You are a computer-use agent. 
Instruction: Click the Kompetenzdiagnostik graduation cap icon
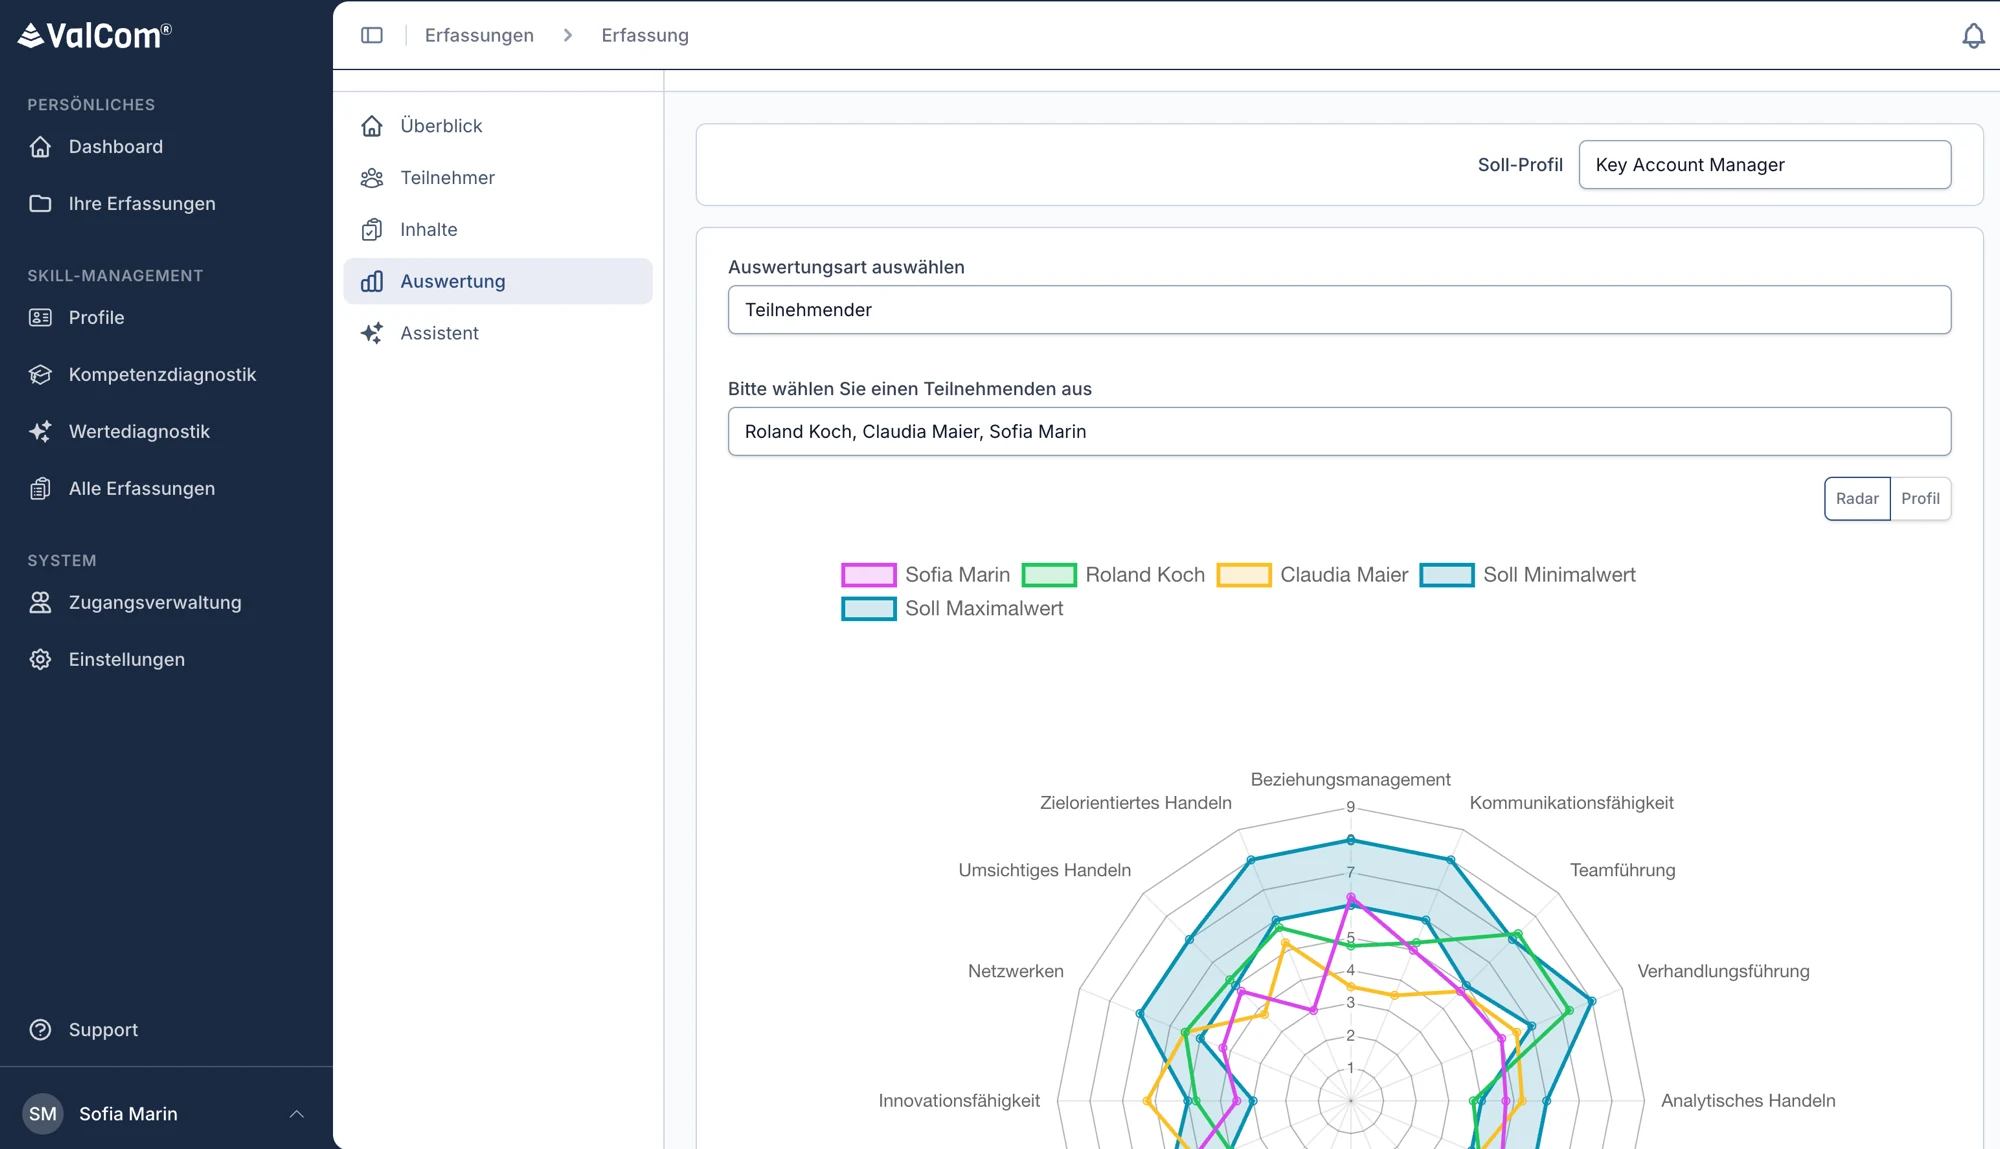pos(40,375)
